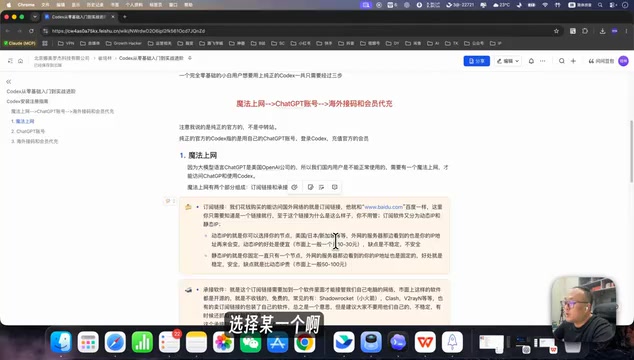Click the home icon in Feishu header
This screenshot has width=634, height=360.
coord(20,61)
